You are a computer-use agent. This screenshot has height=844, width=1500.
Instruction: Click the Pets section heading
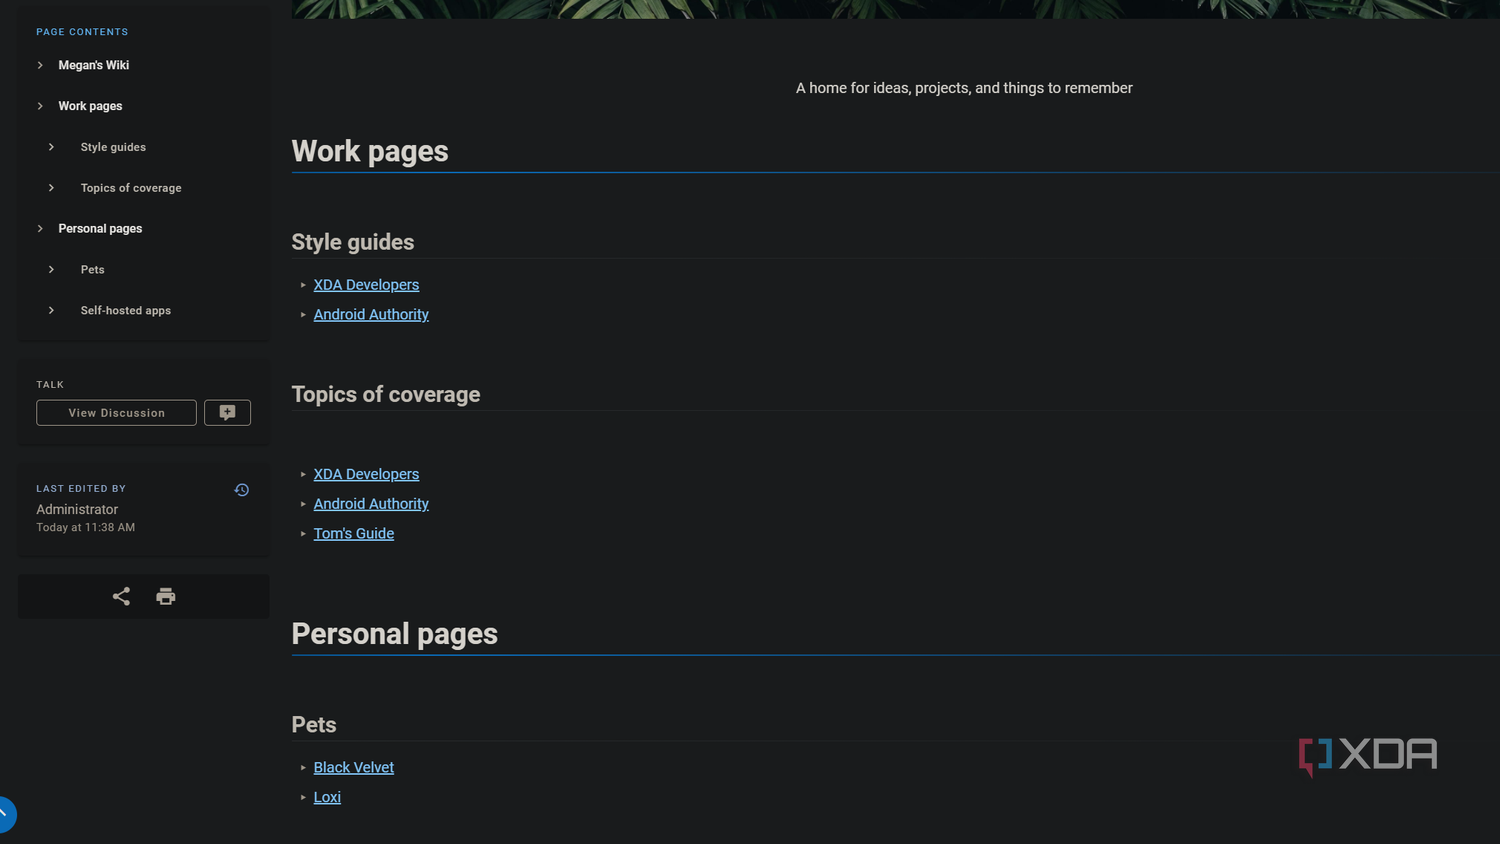coord(314,725)
